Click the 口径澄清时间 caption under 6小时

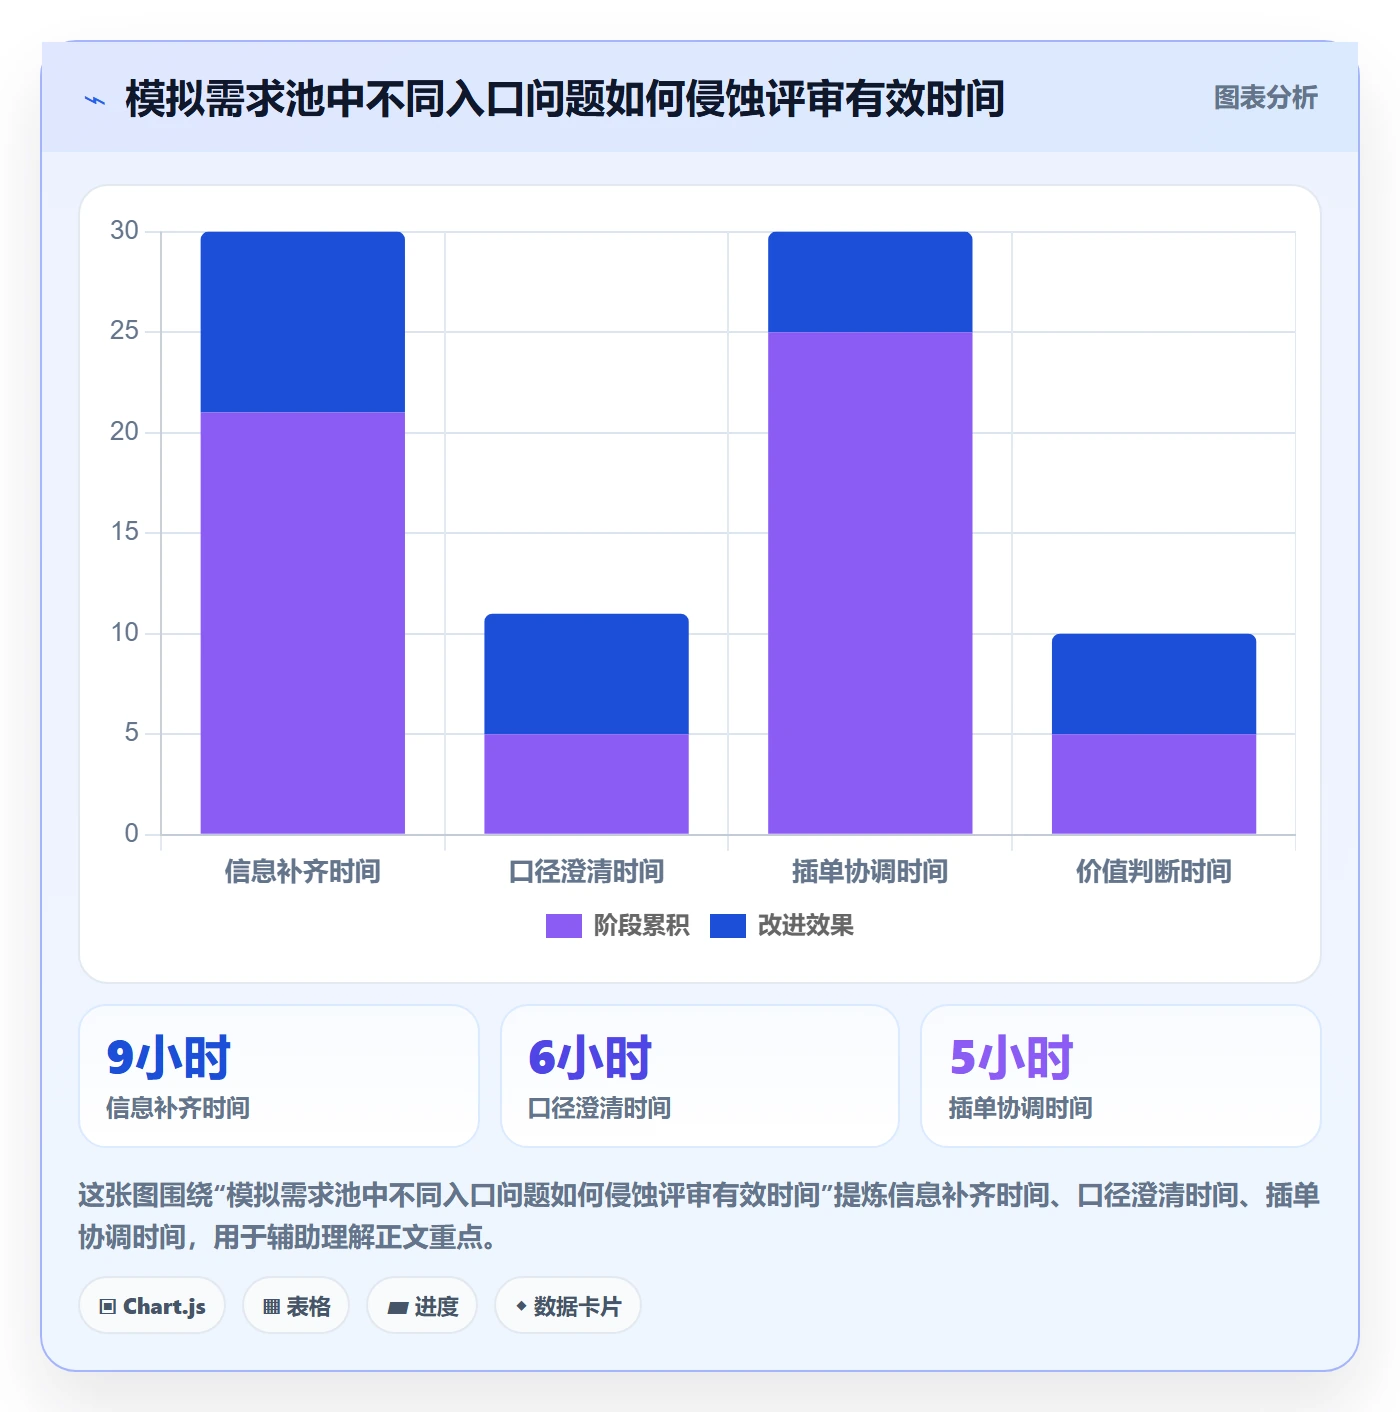click(600, 1108)
